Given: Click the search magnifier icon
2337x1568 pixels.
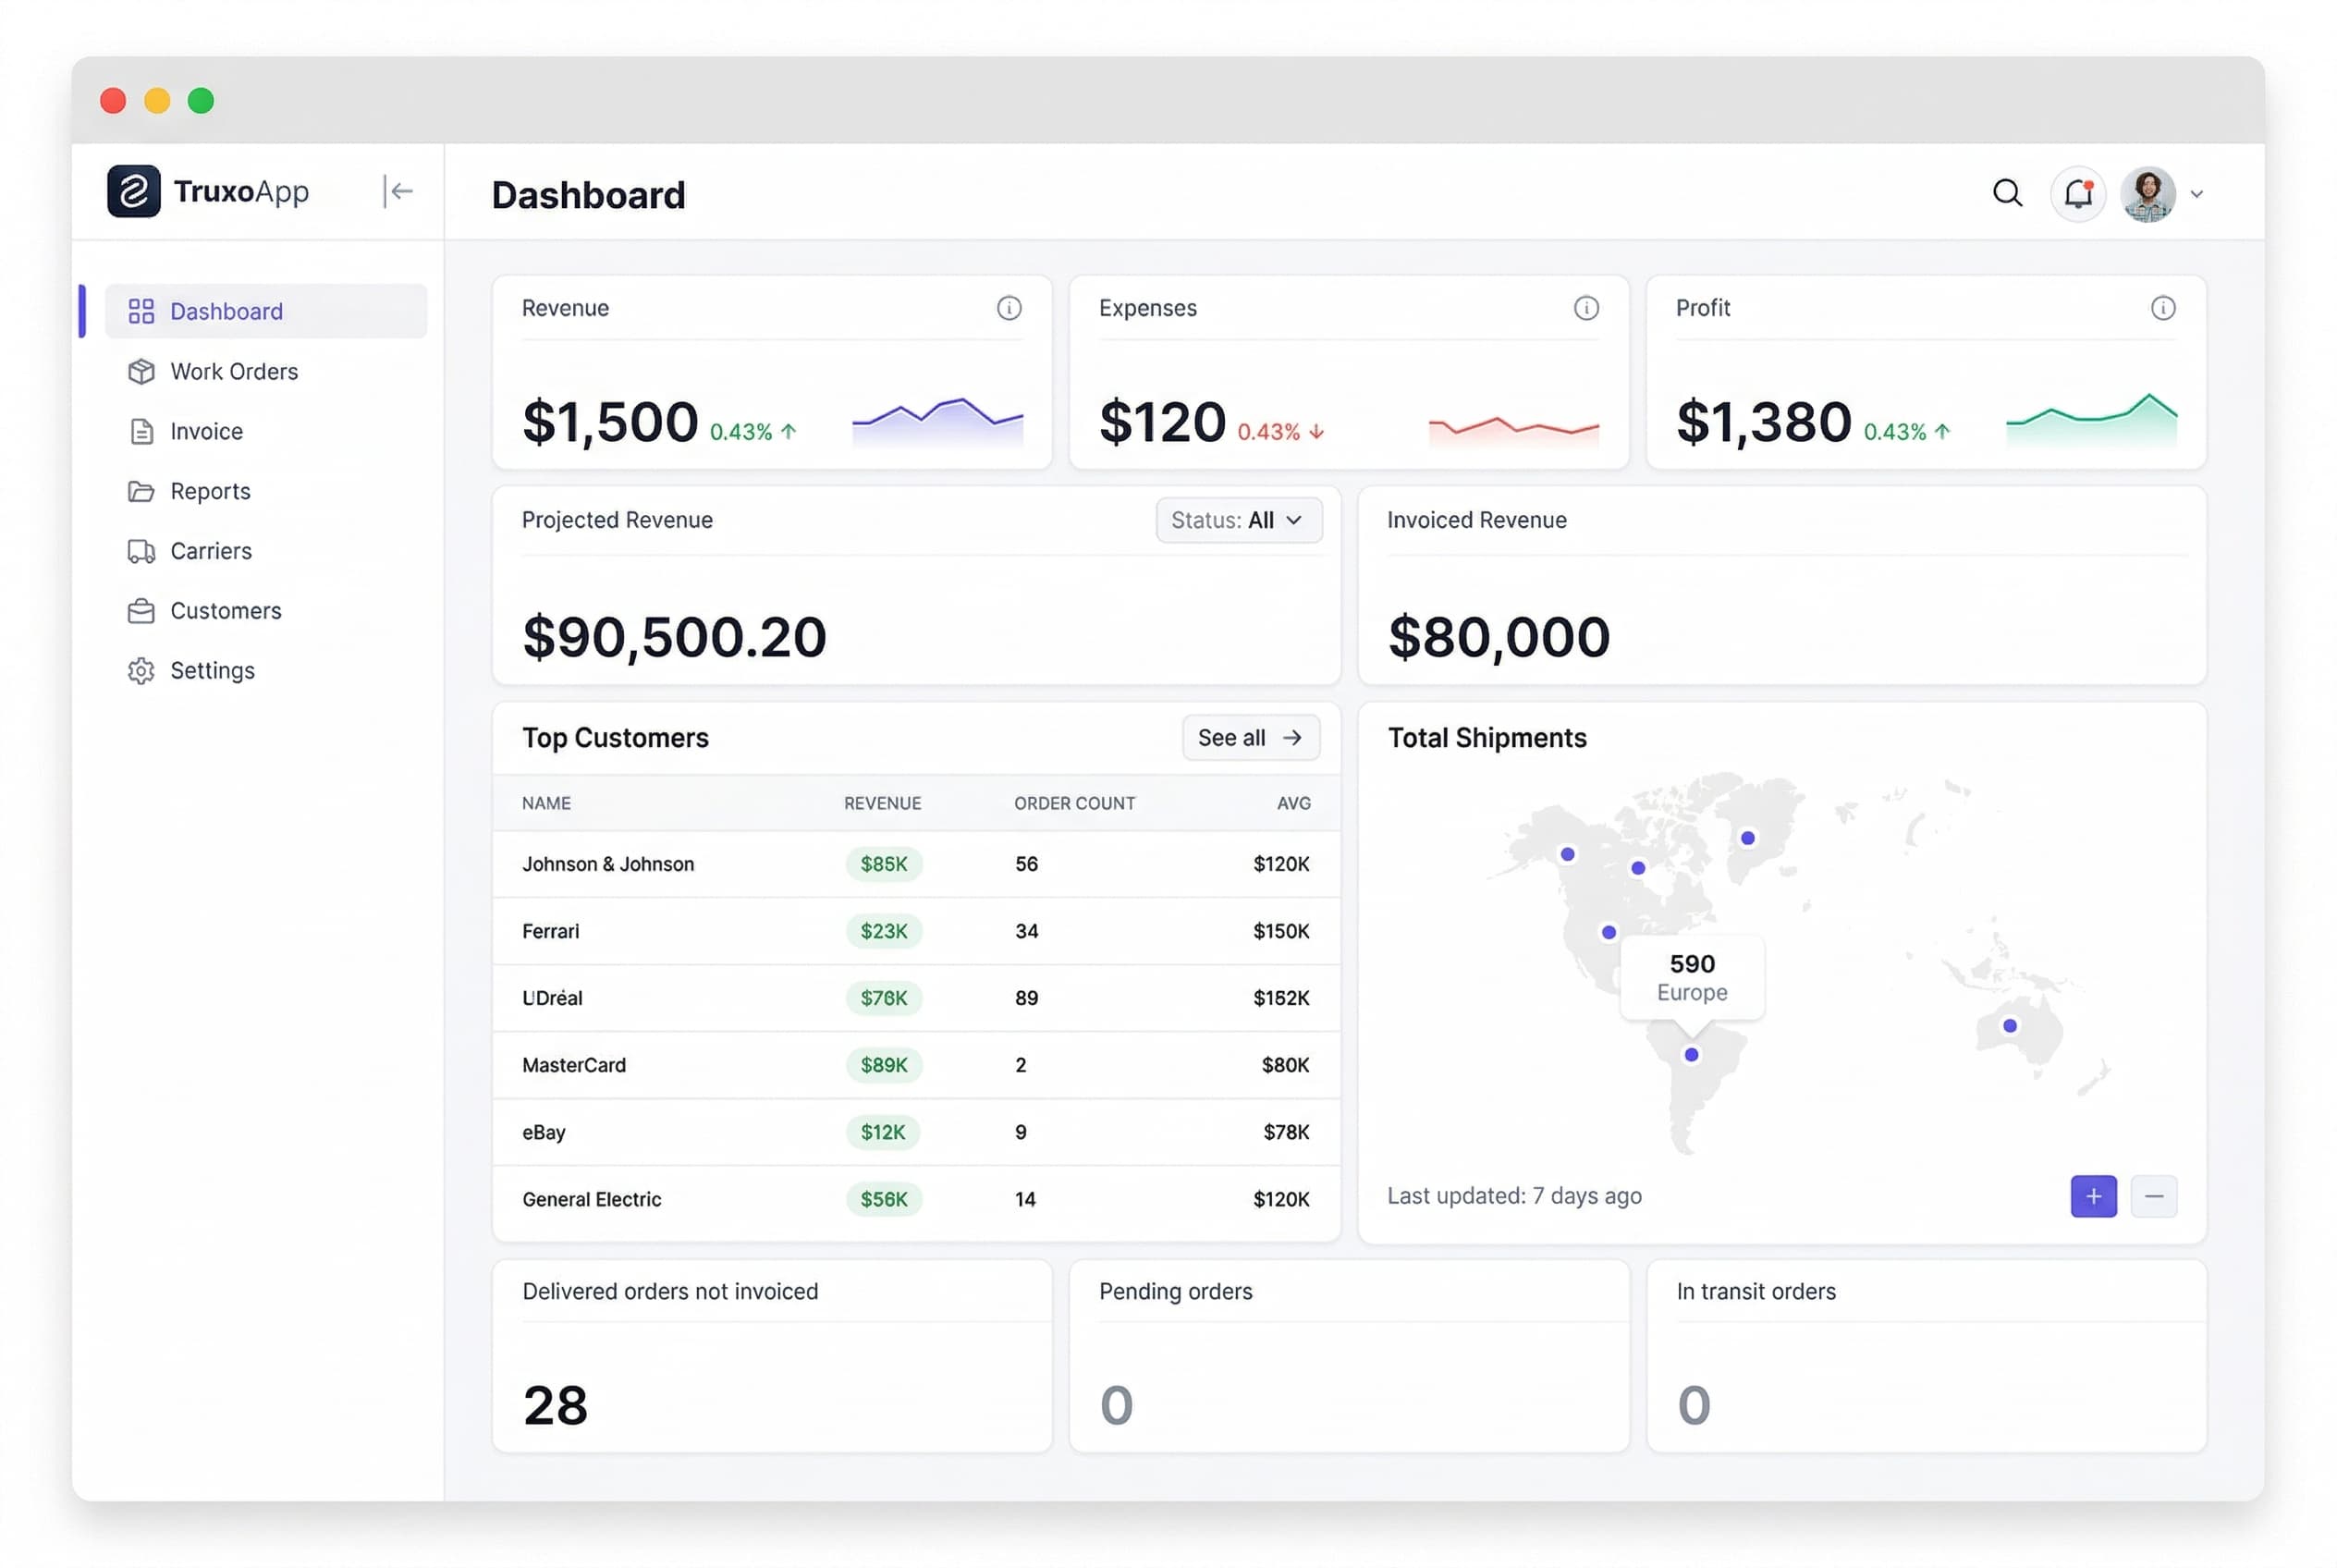Looking at the screenshot, I should pyautogui.click(x=2006, y=193).
